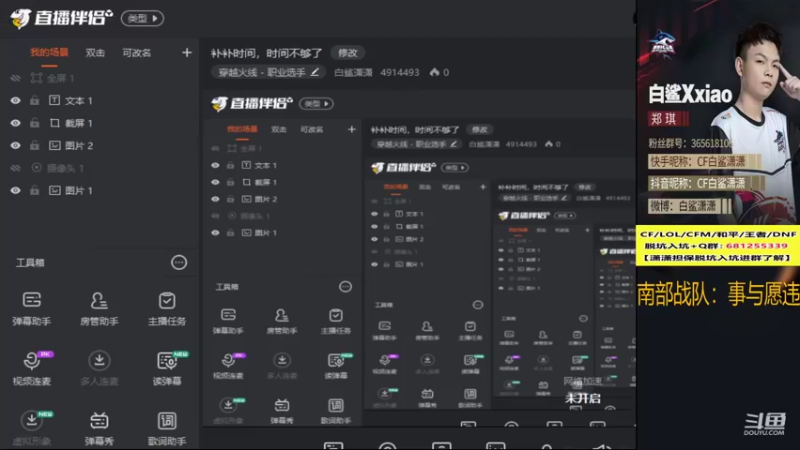Toggle the lock on 图片 1

[x=34, y=190]
